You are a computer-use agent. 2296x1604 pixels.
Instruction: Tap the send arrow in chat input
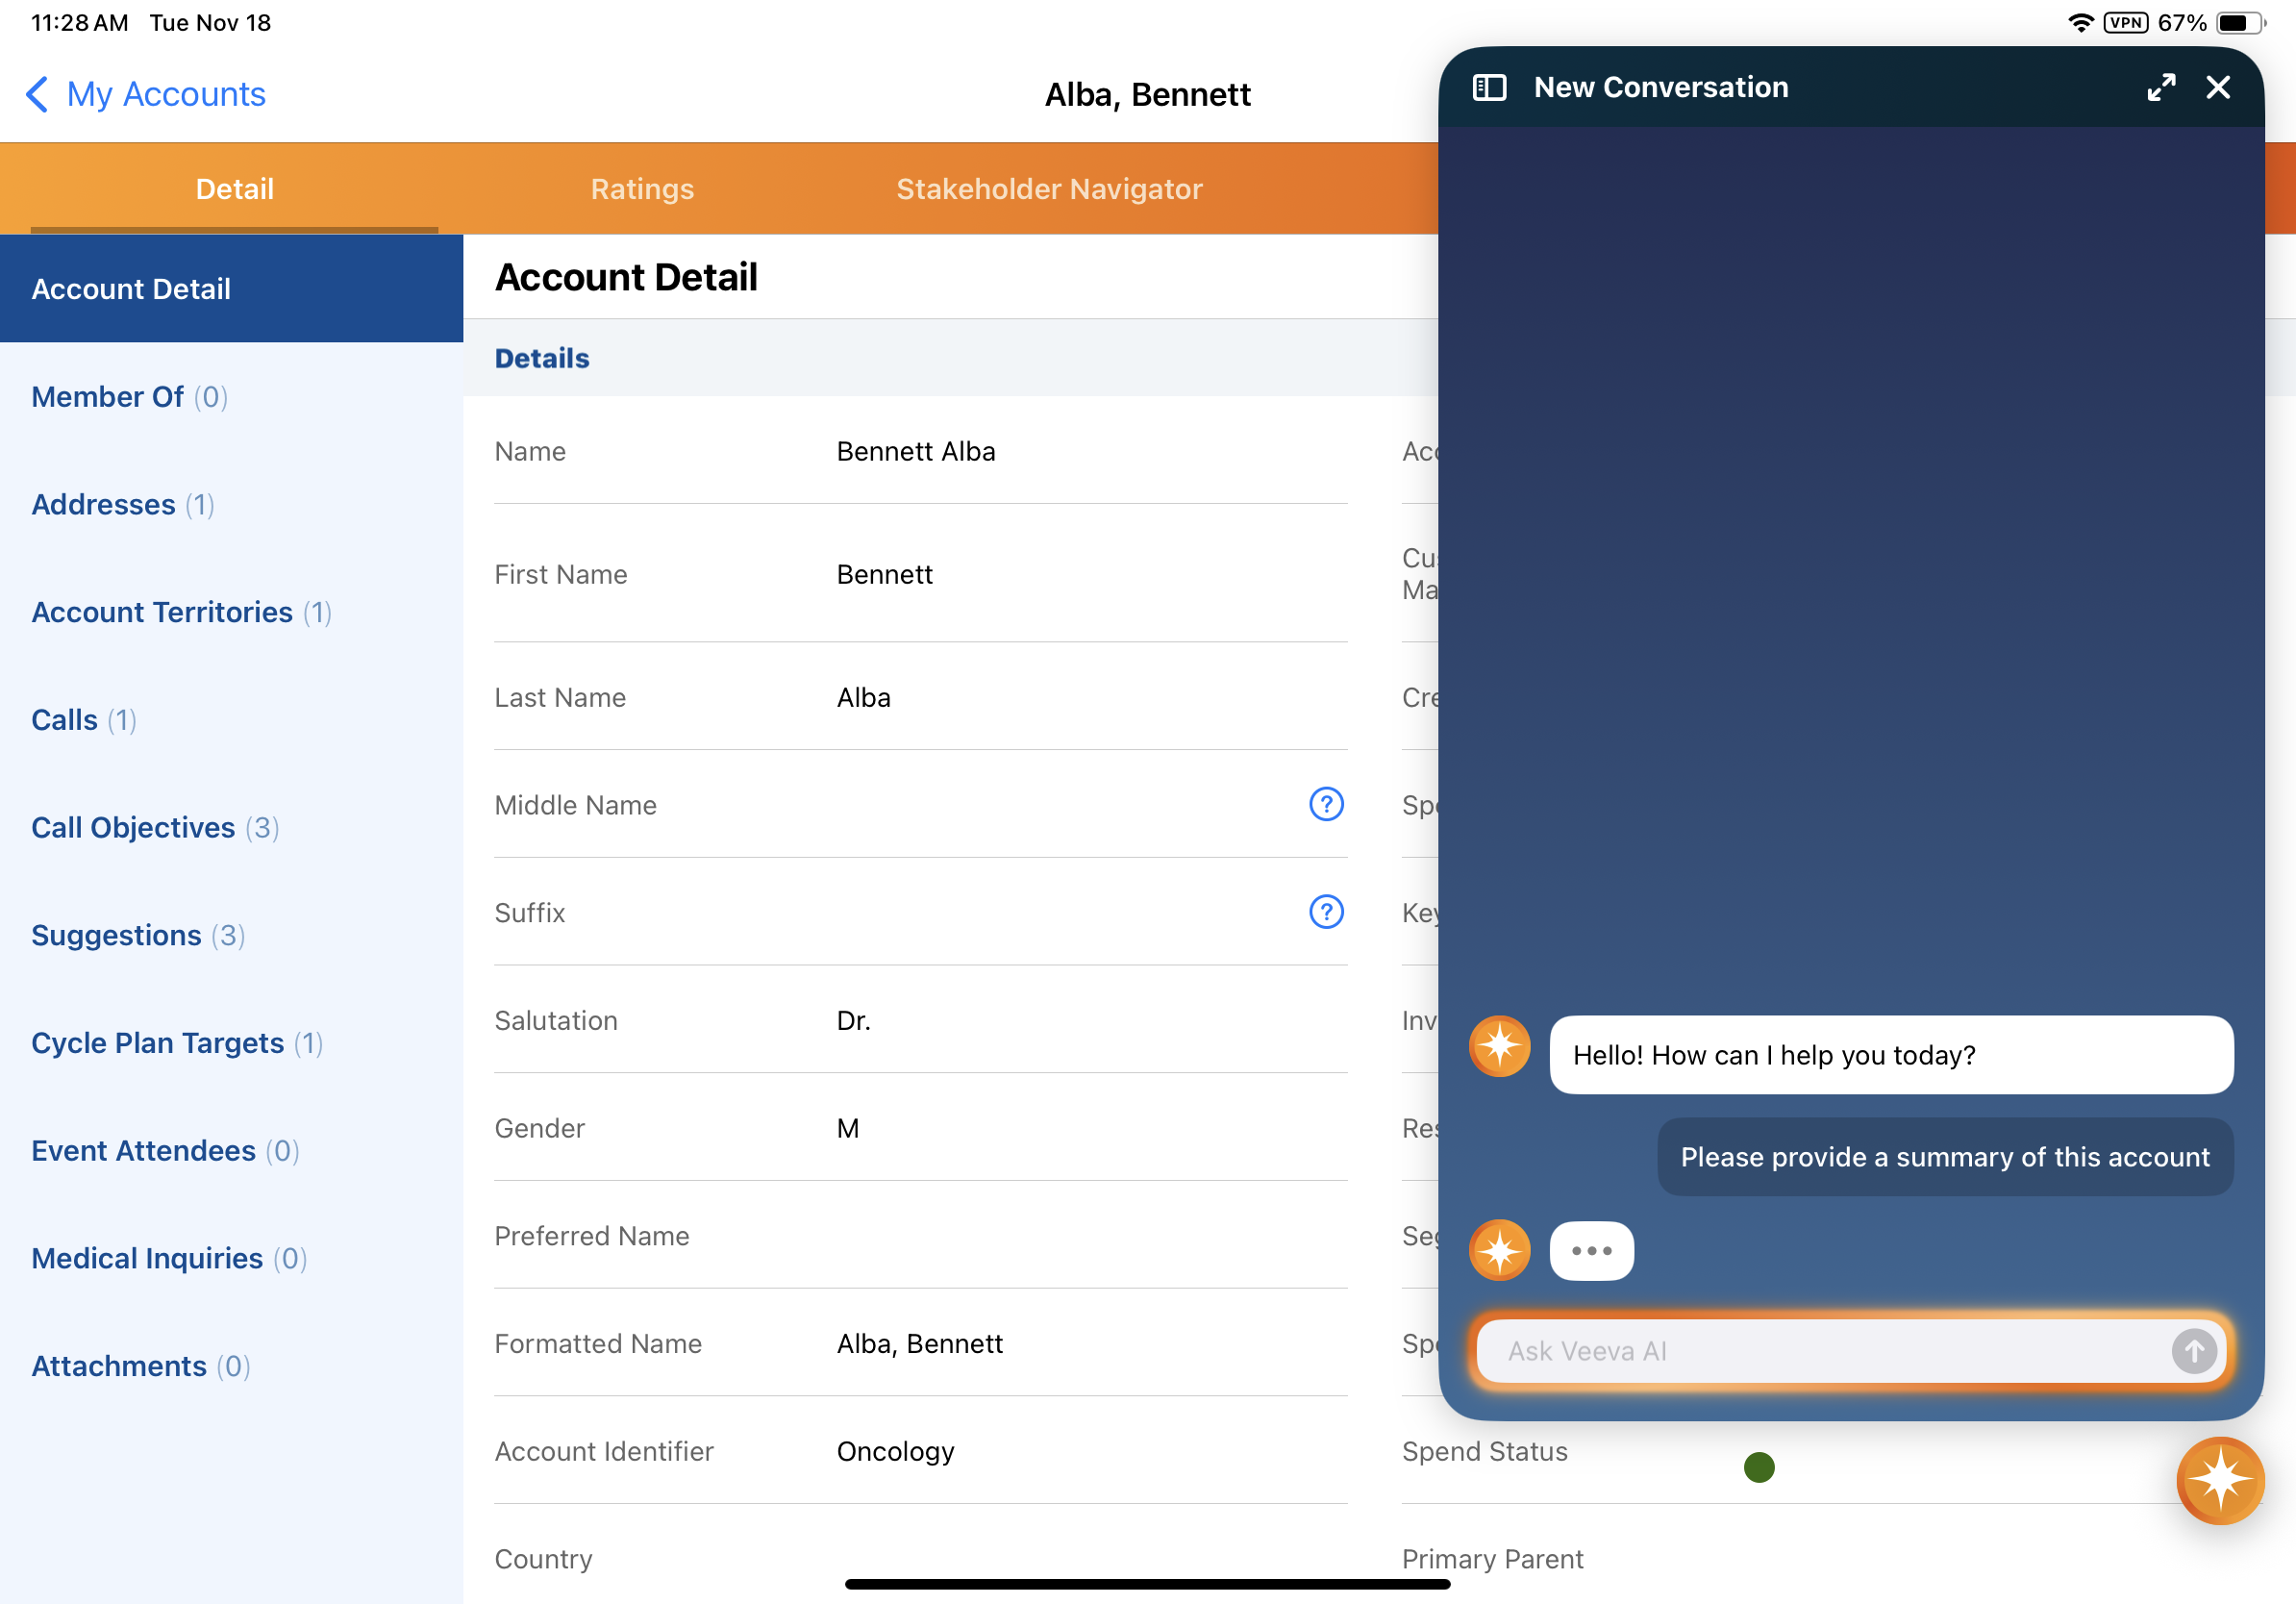click(2193, 1351)
